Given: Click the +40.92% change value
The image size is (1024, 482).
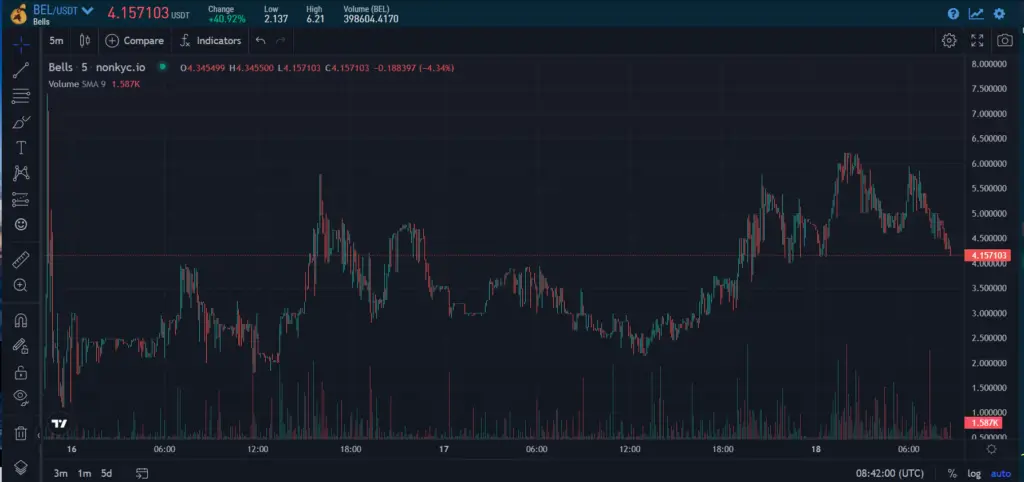Looking at the screenshot, I should (x=227, y=19).
